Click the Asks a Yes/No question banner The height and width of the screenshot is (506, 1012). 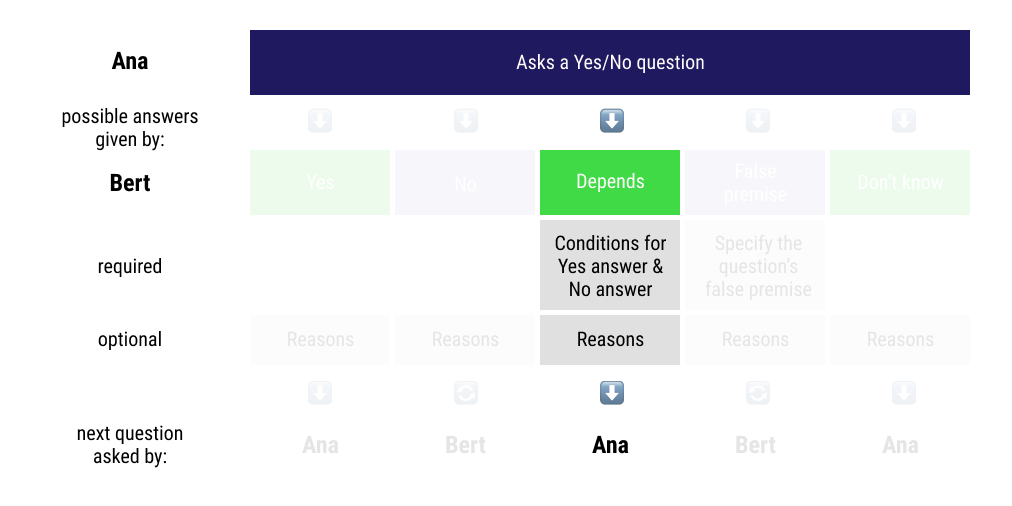click(610, 62)
